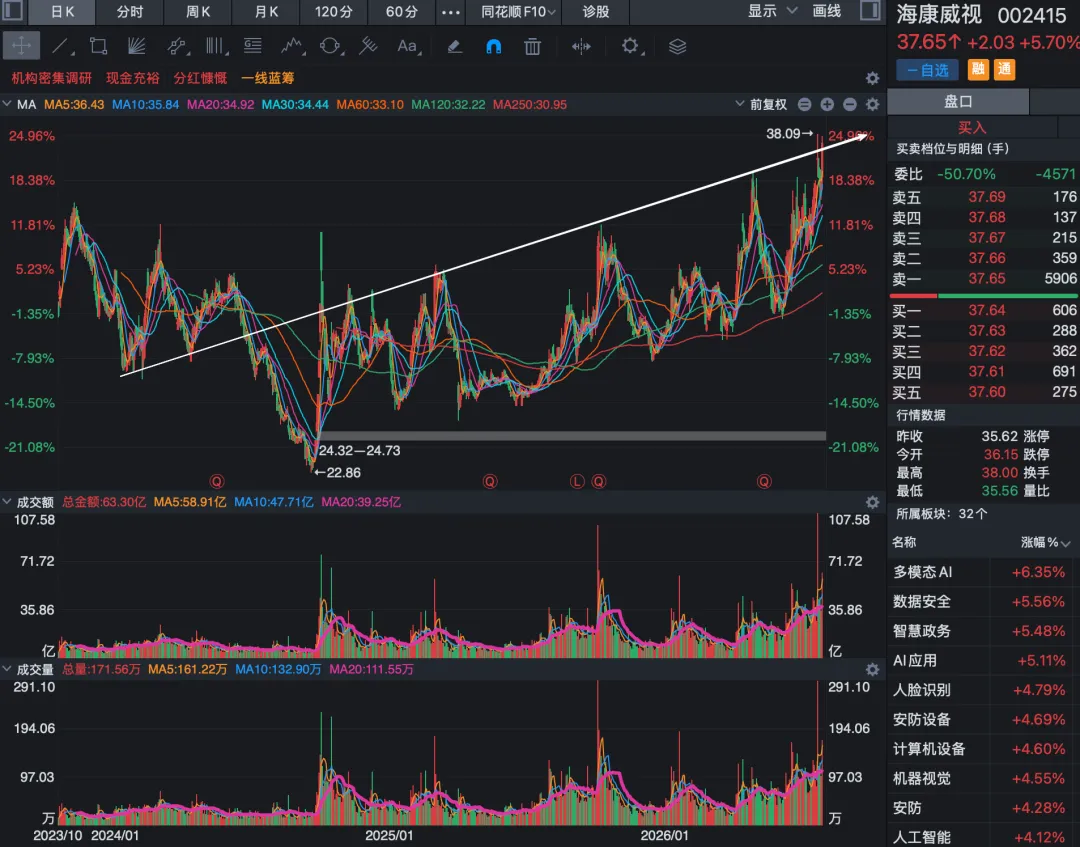
Task: Click the orange 融 margin badge
Action: click(977, 69)
